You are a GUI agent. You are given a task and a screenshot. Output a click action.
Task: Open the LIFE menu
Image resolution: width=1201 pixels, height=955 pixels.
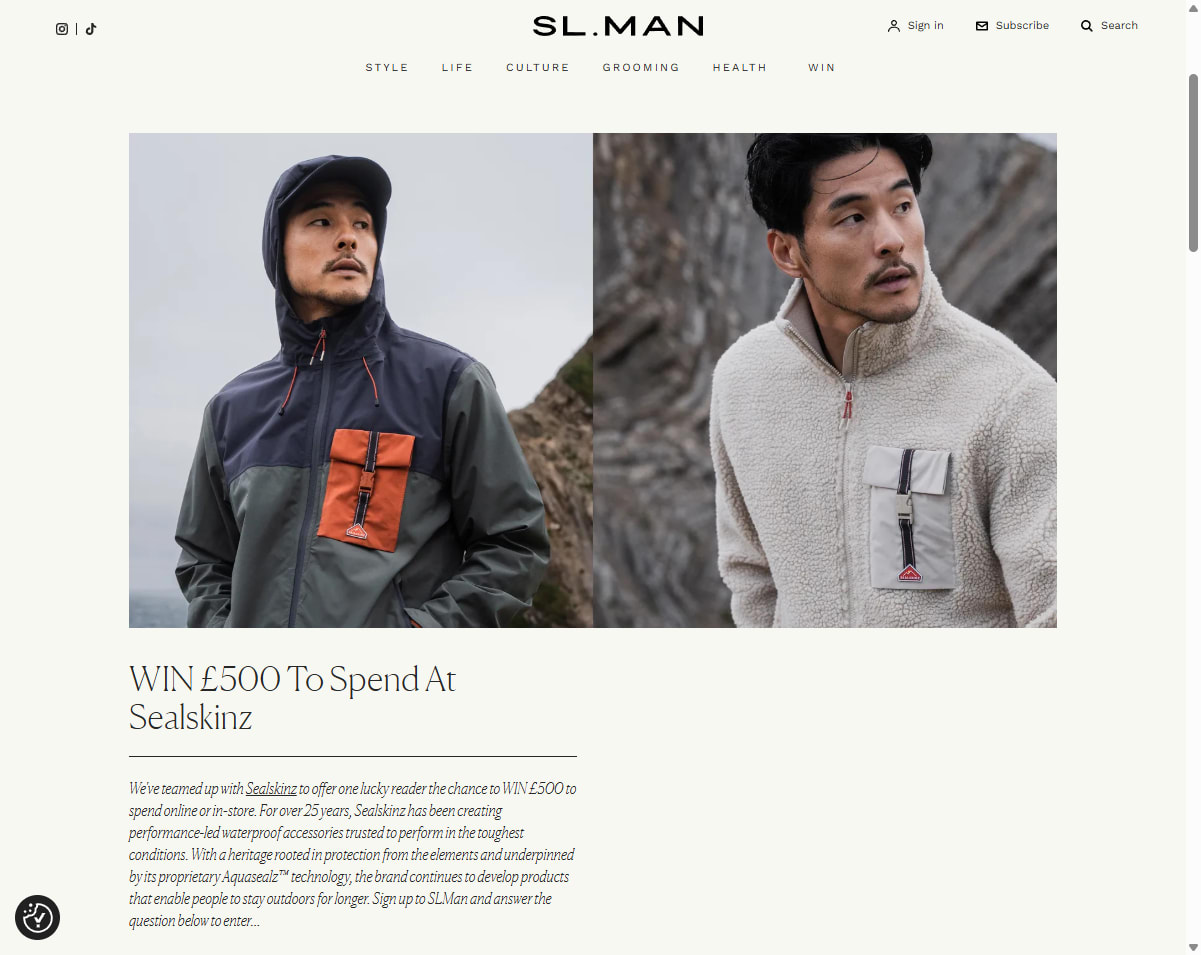point(458,68)
